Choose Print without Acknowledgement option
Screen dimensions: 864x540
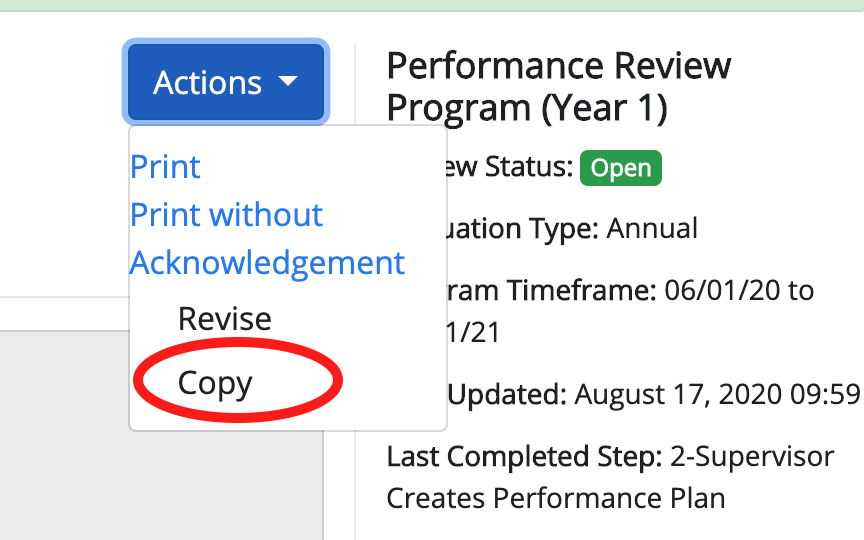coord(267,238)
